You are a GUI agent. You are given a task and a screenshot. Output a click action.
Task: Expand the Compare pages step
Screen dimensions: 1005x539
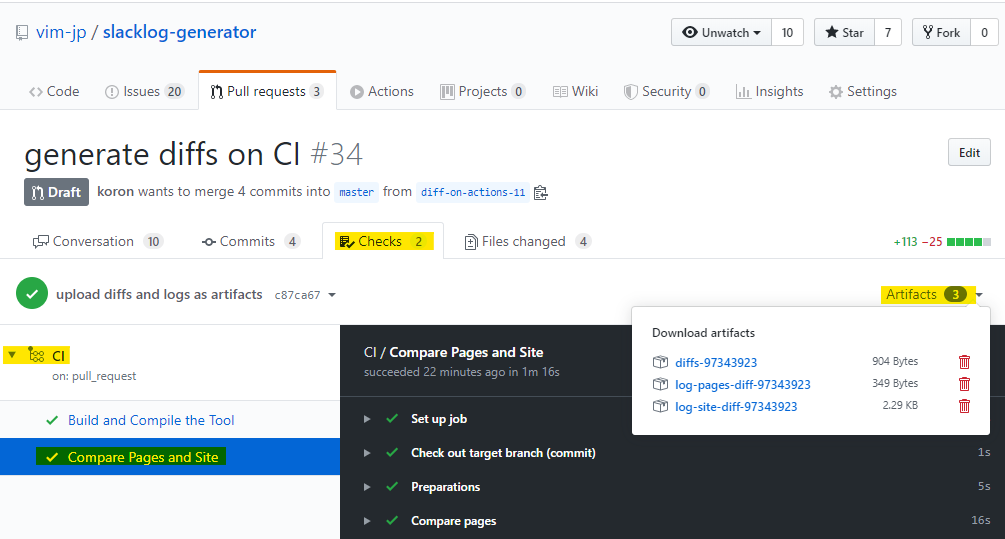[367, 521]
